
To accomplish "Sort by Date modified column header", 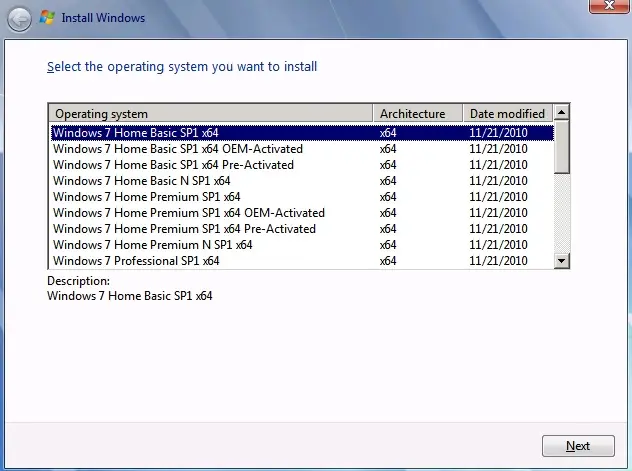I will 508,114.
